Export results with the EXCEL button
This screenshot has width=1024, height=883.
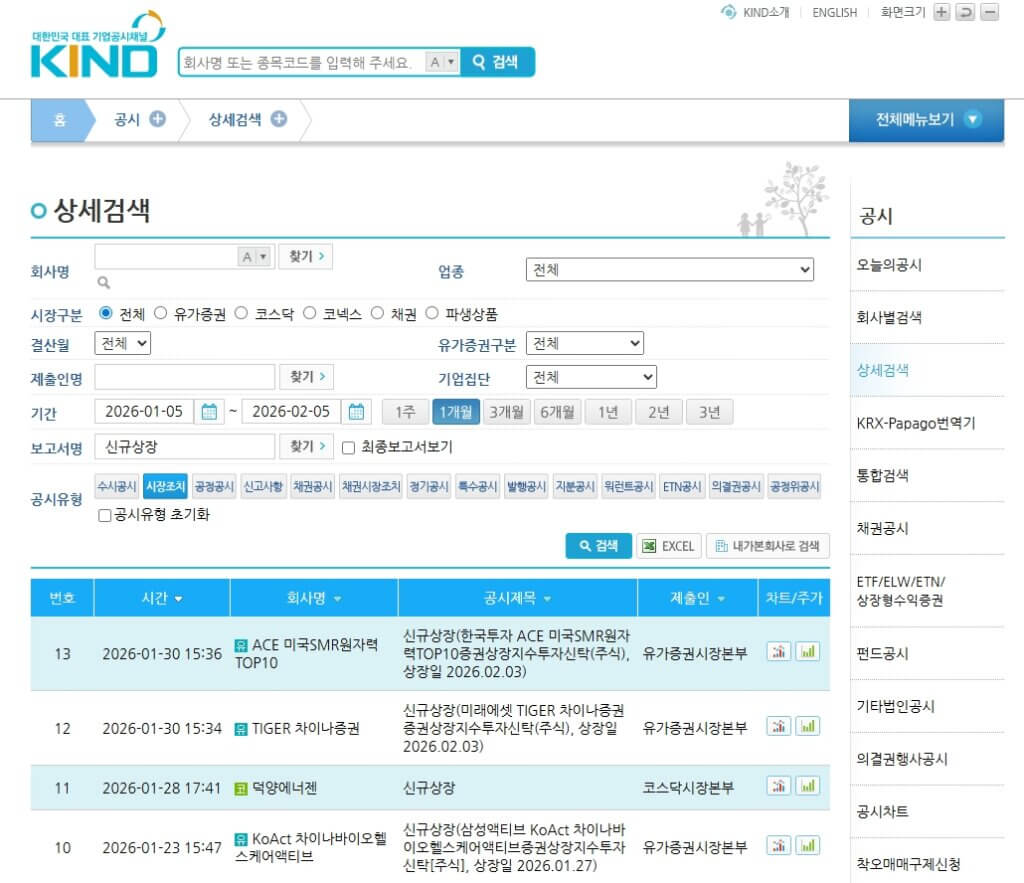click(668, 546)
